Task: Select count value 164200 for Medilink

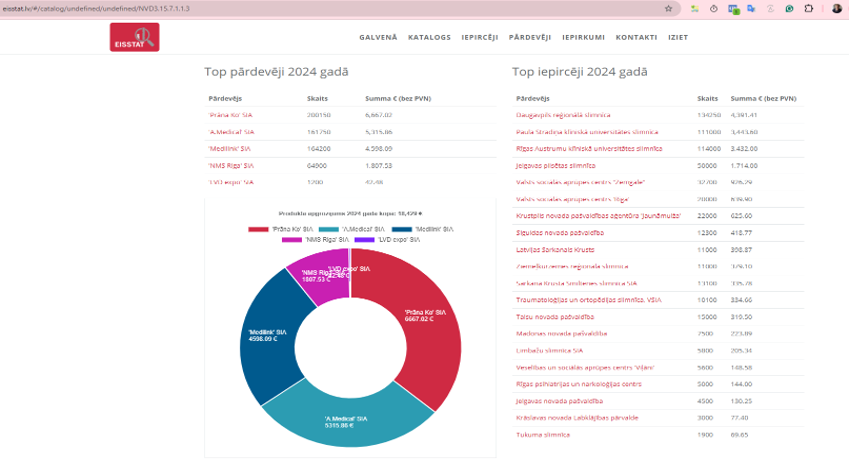Action: tap(319, 148)
